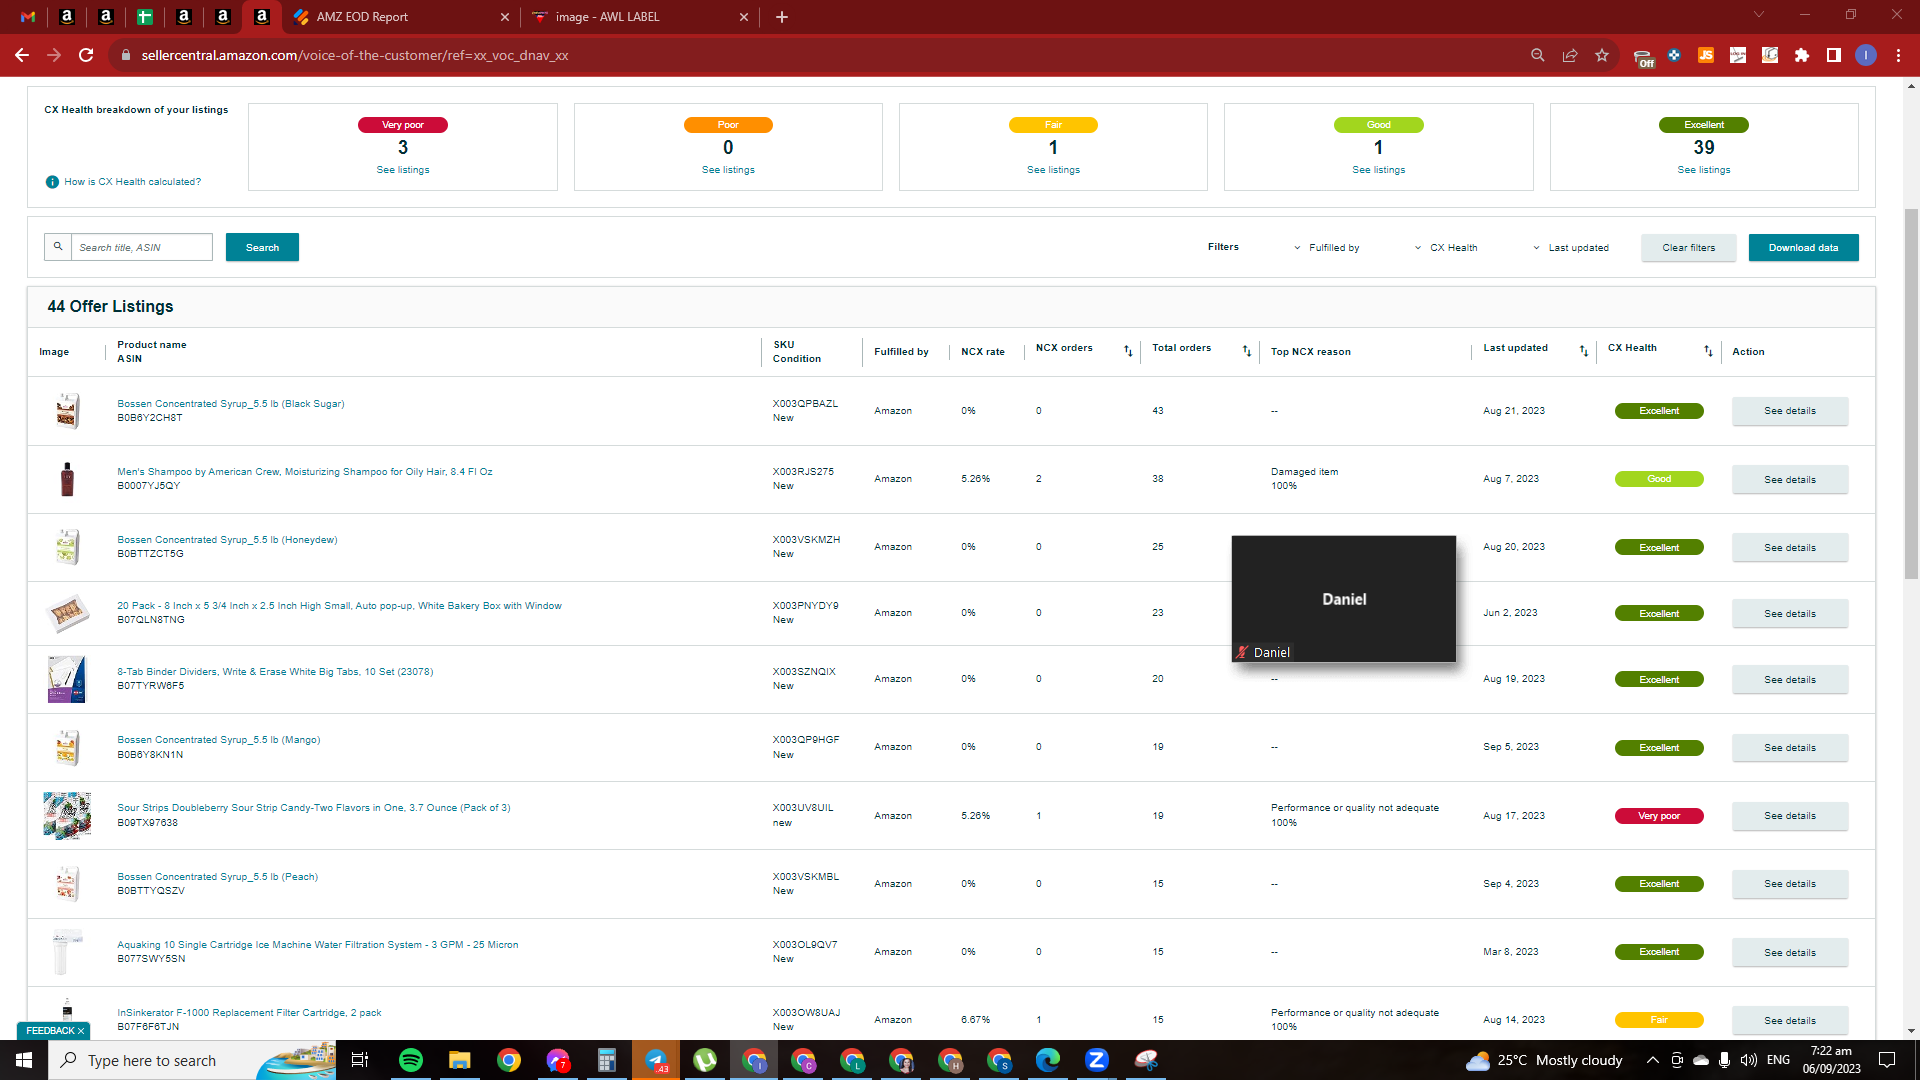Click the zoom magnifier icon in address bar
Screen dimensions: 1920x1080
1538,55
